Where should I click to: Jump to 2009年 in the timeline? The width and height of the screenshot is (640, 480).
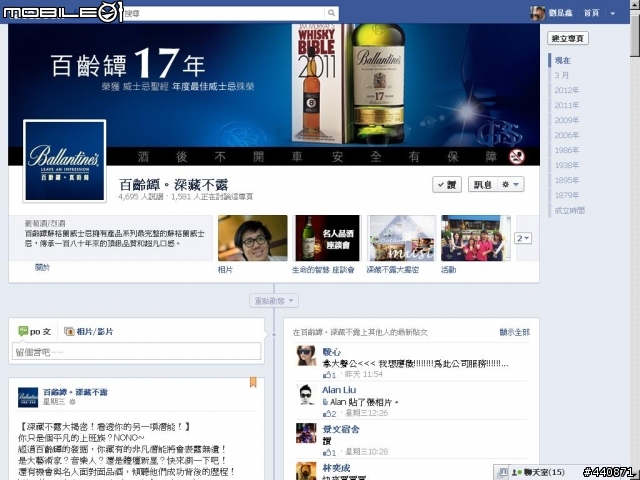(567, 120)
